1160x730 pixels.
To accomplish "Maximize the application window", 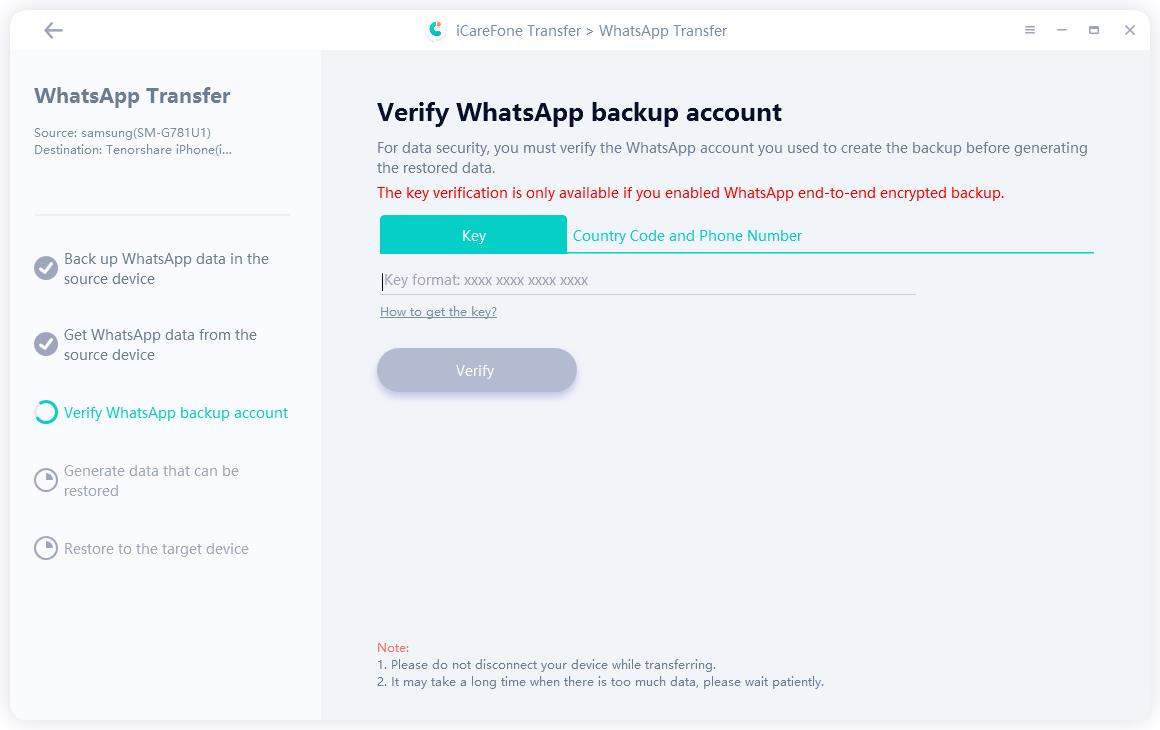I will (x=1093, y=30).
